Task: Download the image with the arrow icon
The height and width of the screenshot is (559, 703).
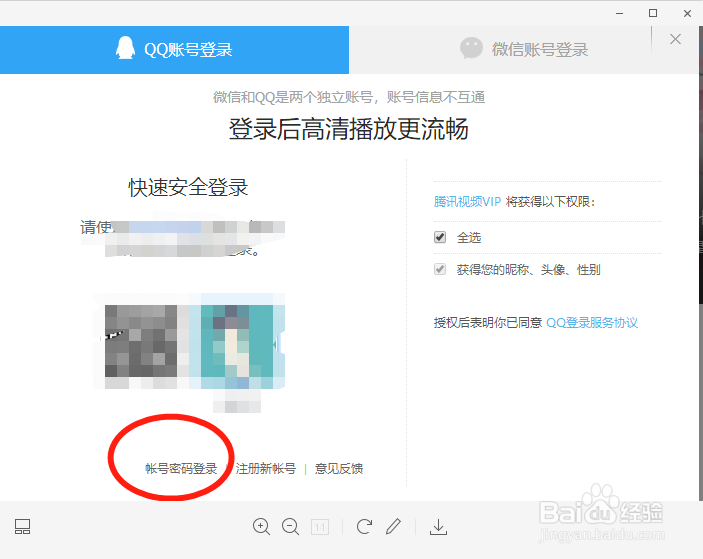Action: click(x=438, y=527)
